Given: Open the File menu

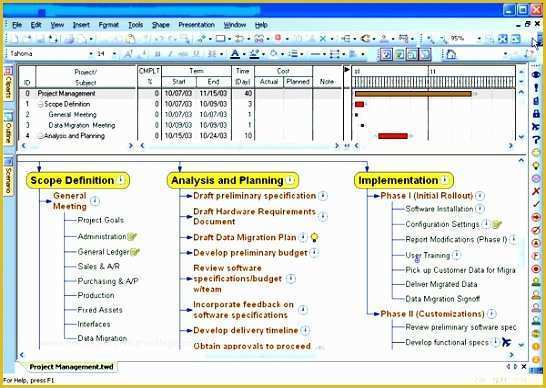Looking at the screenshot, I should (x=17, y=25).
